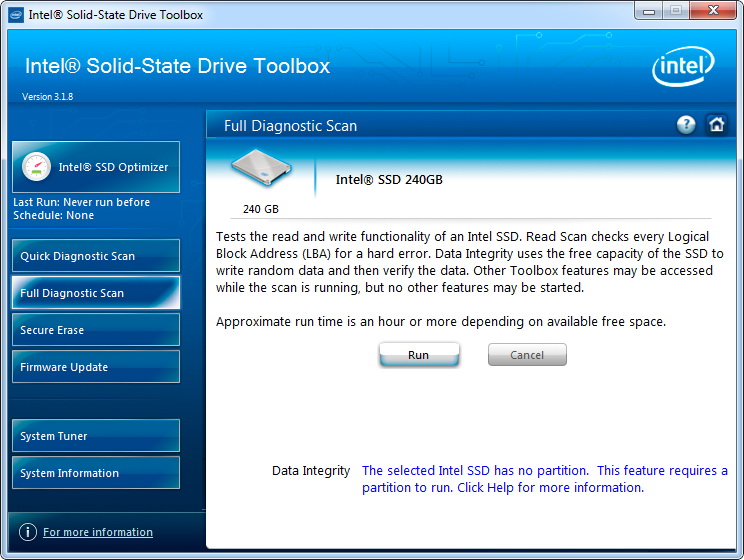Click the 'Version 3.1.8' label

(47, 96)
